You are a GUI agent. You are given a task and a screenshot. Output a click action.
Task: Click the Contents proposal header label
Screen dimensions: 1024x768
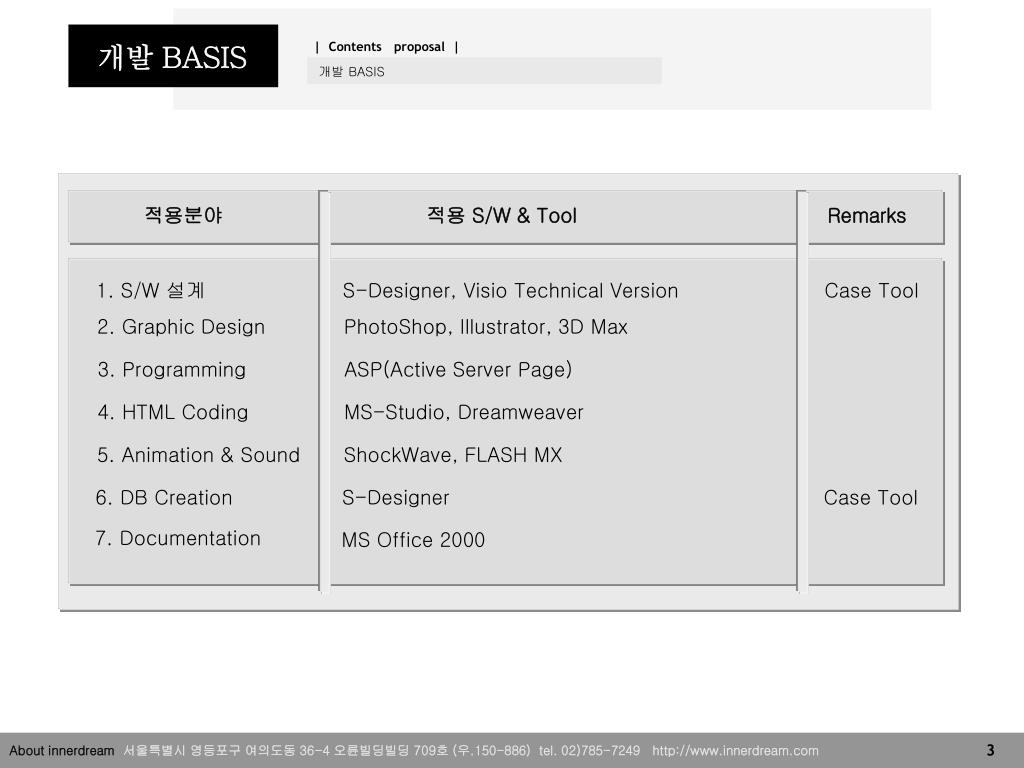point(387,47)
